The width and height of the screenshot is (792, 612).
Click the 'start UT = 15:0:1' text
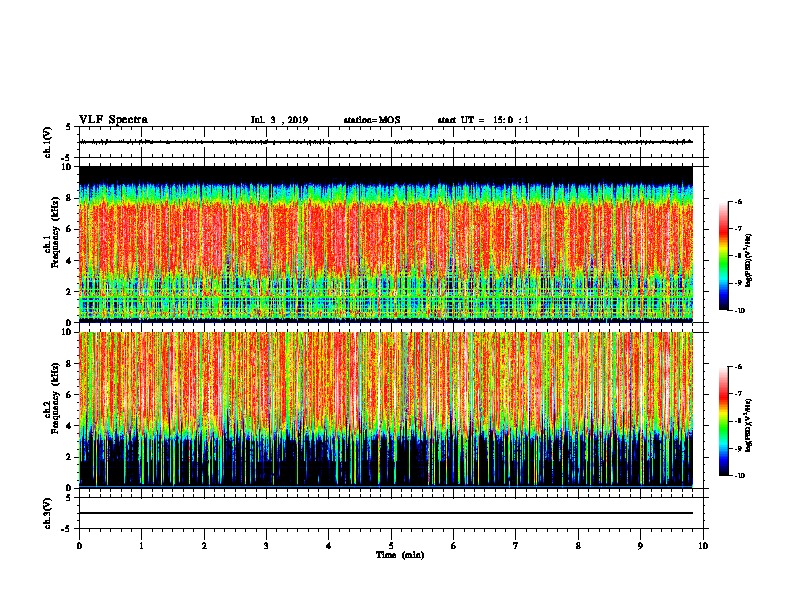(x=483, y=120)
